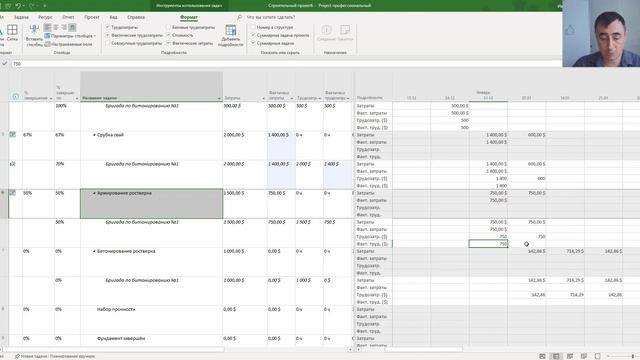Image resolution: width=640 pixels, height=360 pixels.
Task: Open Затраты column filter dropdown
Action: click(263, 98)
